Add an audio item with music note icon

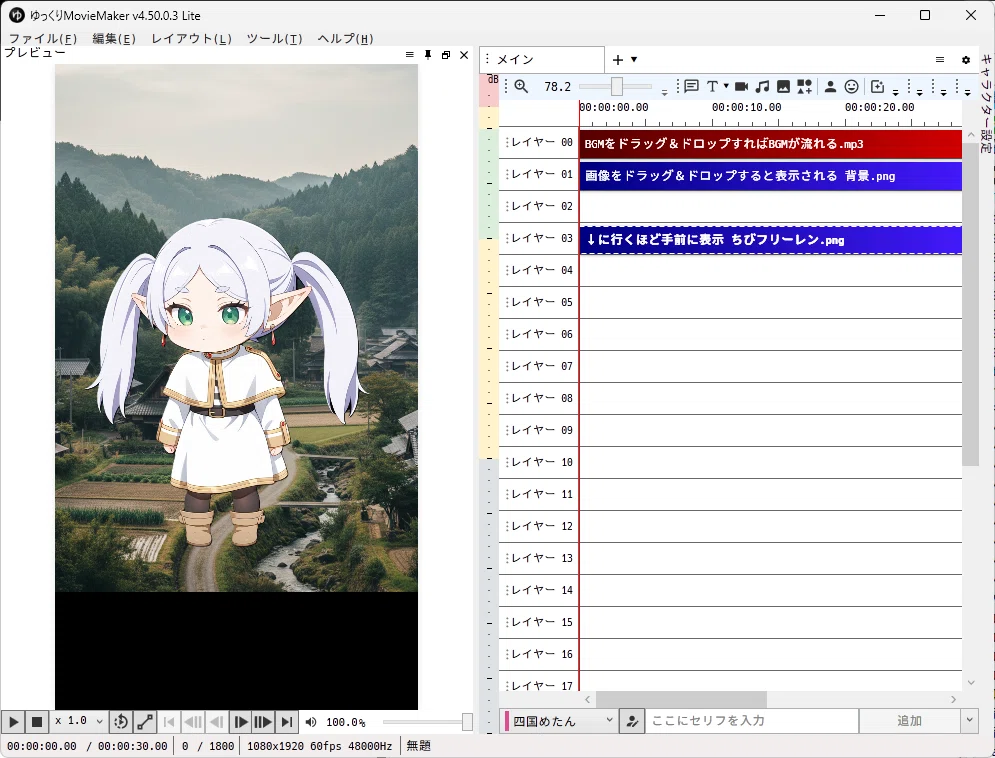click(763, 86)
